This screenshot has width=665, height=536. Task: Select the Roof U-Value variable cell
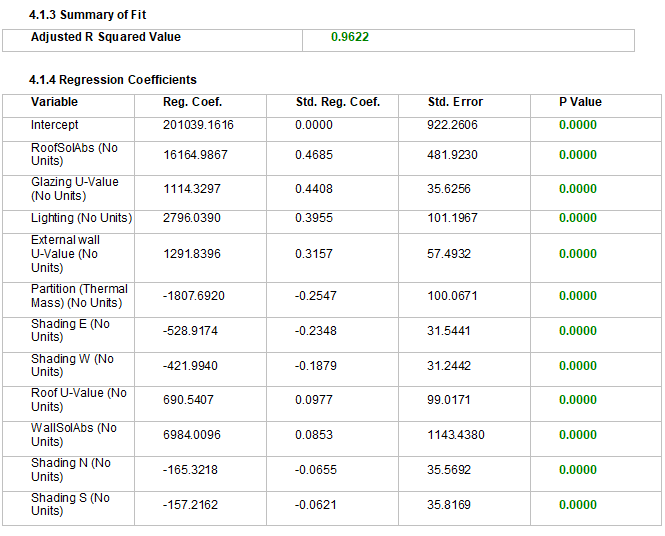pyautogui.click(x=79, y=400)
